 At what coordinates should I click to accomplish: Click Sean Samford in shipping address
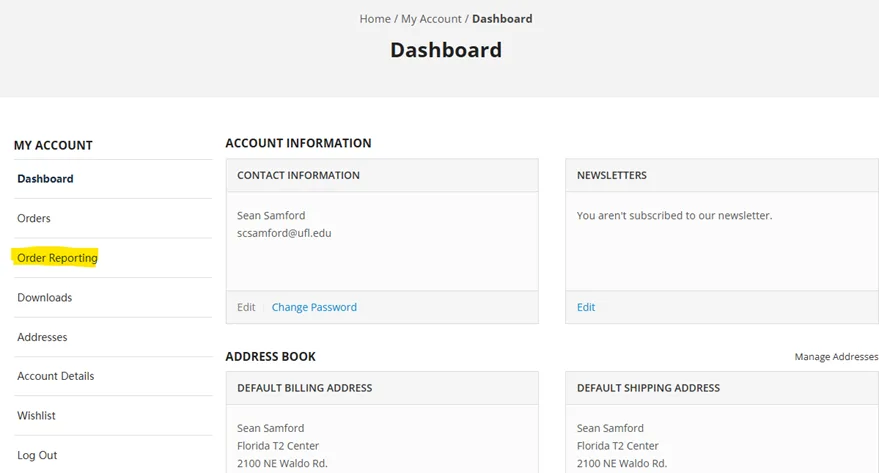tap(610, 428)
